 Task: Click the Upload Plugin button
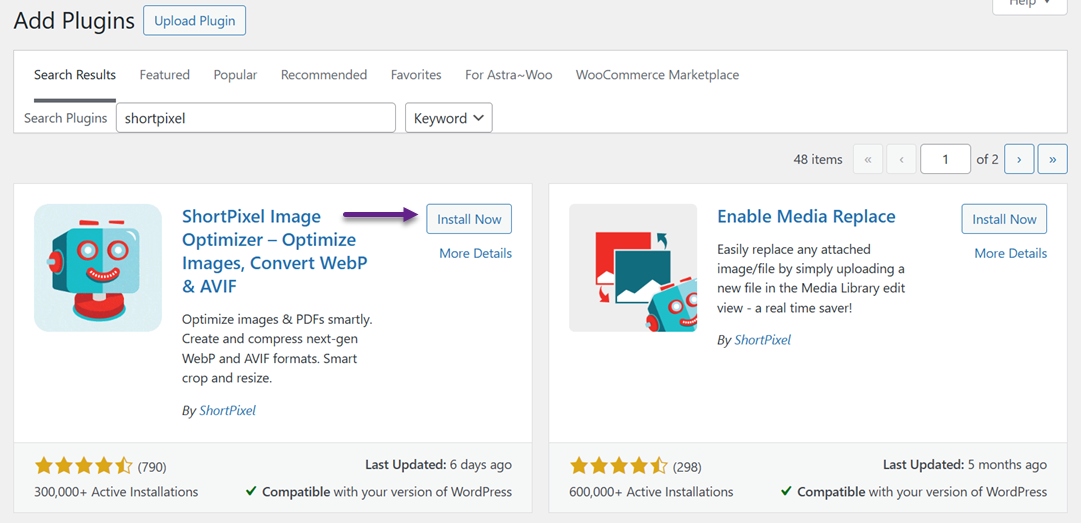point(194,21)
